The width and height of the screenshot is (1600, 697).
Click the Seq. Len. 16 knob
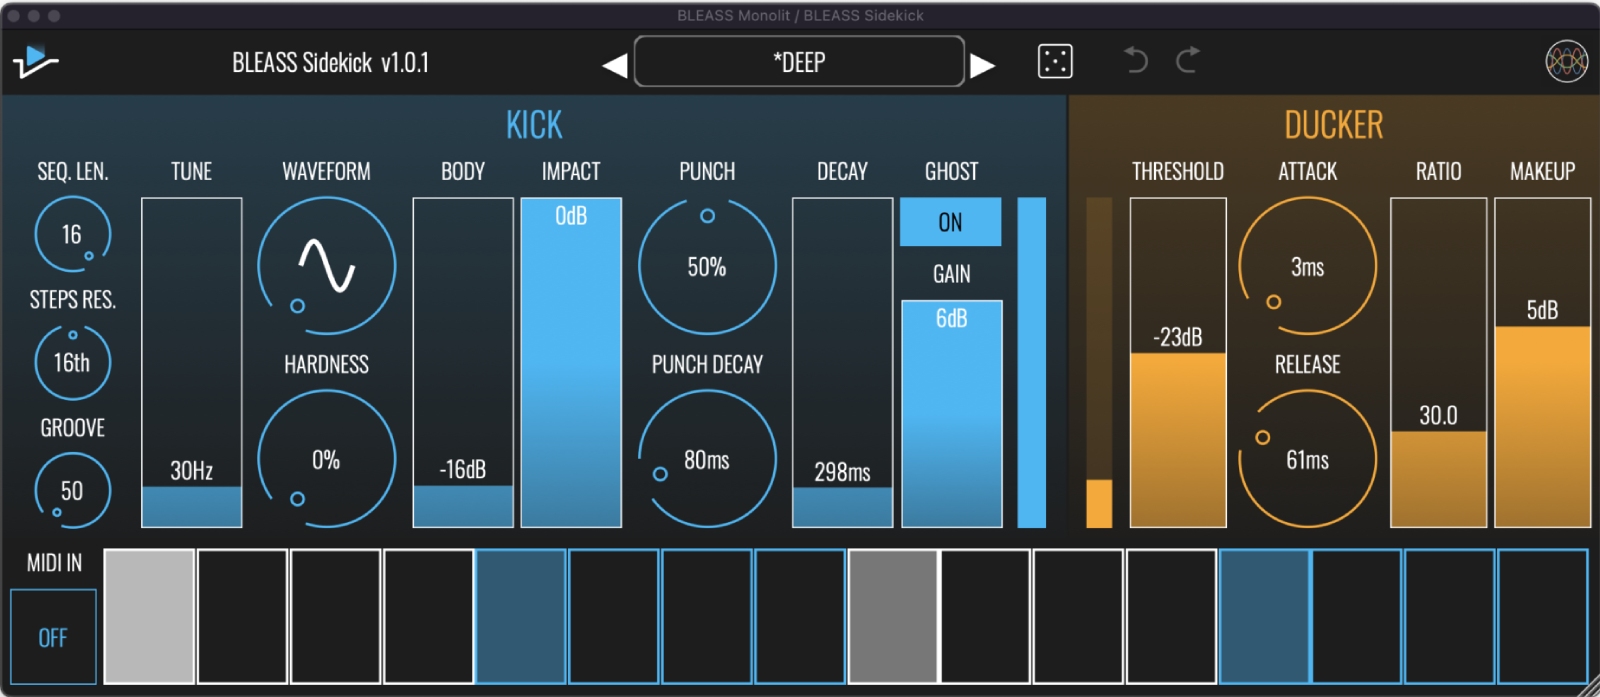coord(72,234)
